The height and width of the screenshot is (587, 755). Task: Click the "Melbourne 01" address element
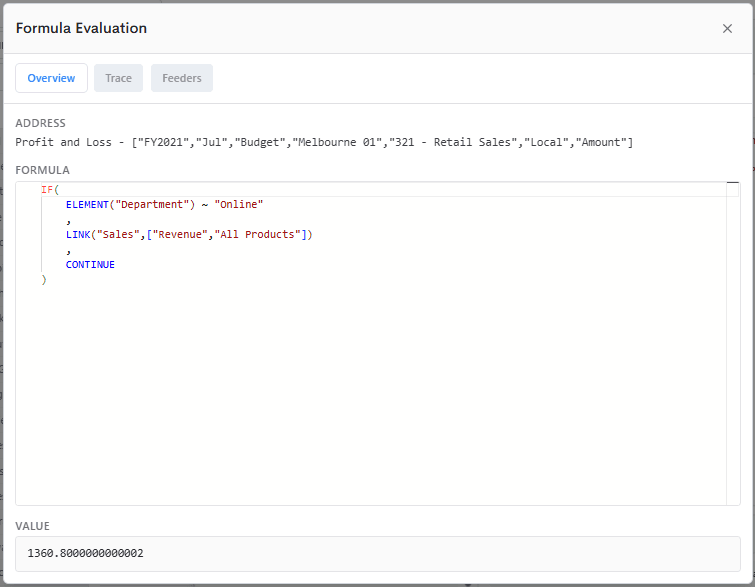(x=337, y=143)
